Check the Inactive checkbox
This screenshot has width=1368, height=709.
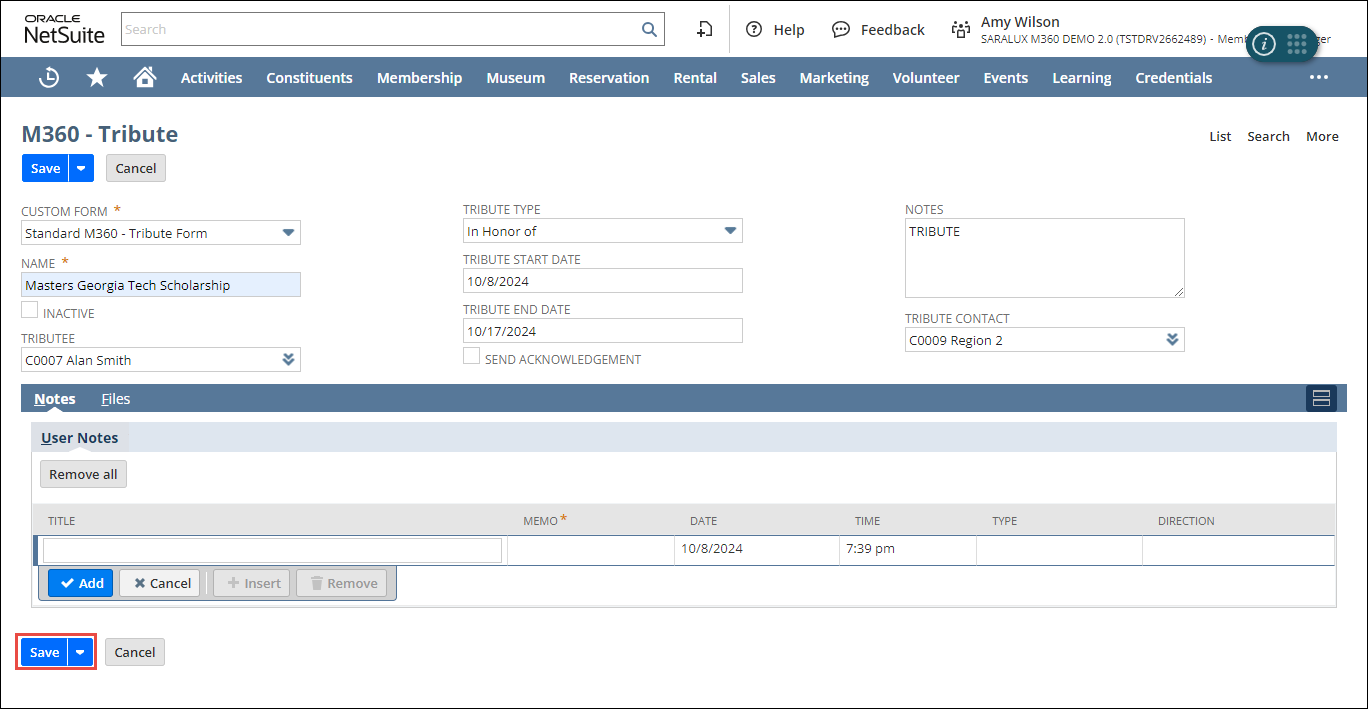(x=30, y=311)
